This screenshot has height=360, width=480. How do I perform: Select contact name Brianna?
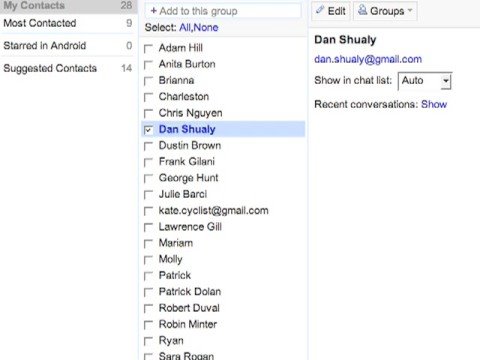[176, 80]
